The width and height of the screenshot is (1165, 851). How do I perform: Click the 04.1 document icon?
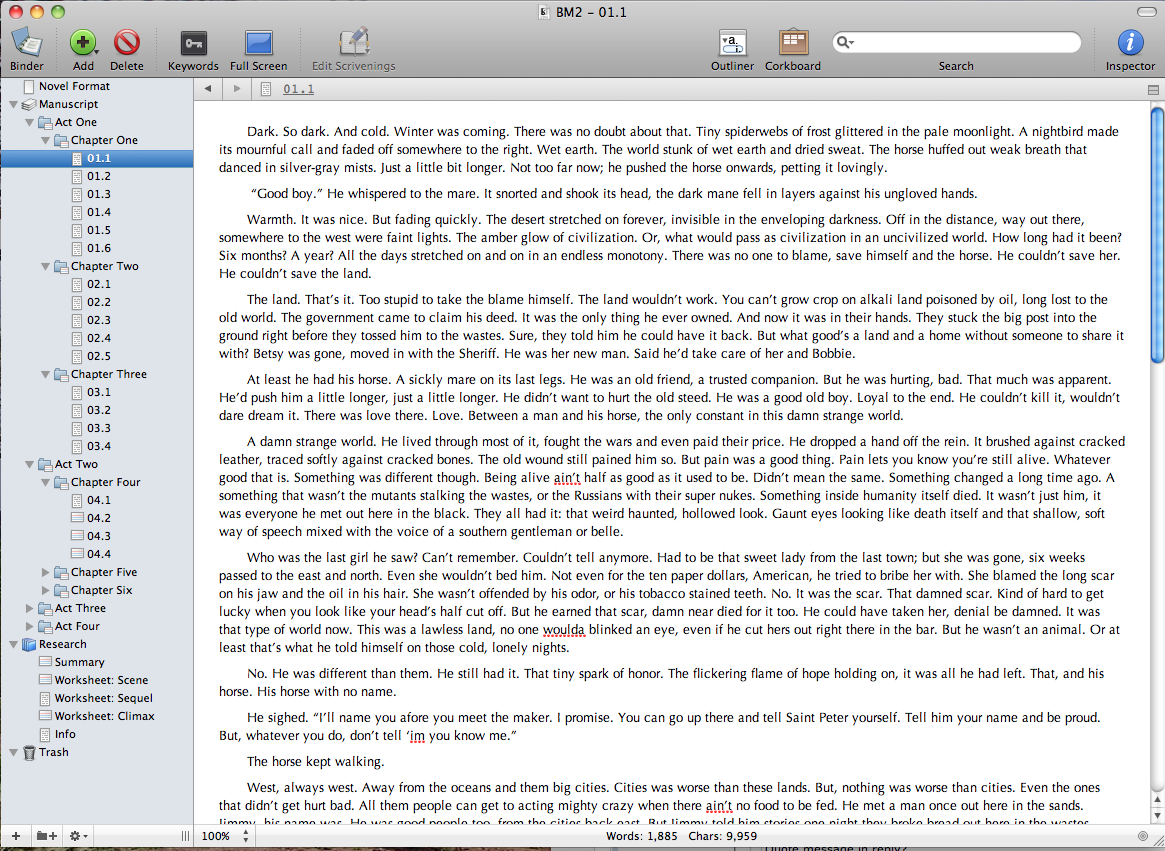tap(77, 500)
